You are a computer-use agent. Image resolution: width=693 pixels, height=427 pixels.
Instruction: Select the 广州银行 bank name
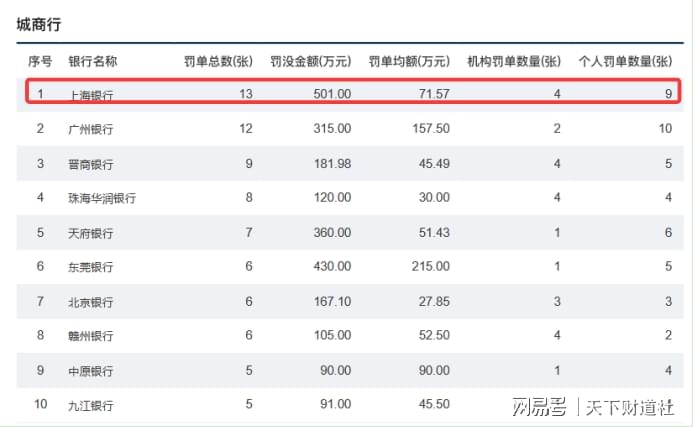(x=90, y=129)
